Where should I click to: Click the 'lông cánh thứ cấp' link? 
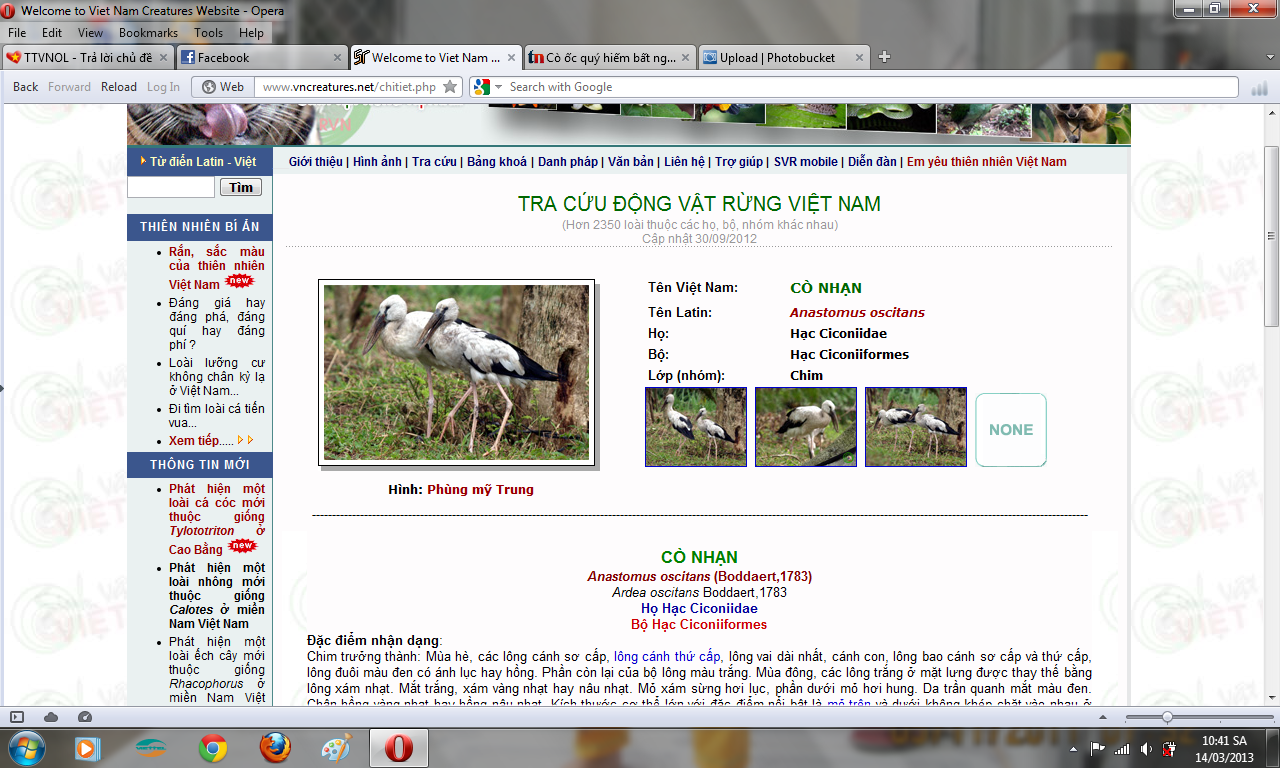pos(669,656)
